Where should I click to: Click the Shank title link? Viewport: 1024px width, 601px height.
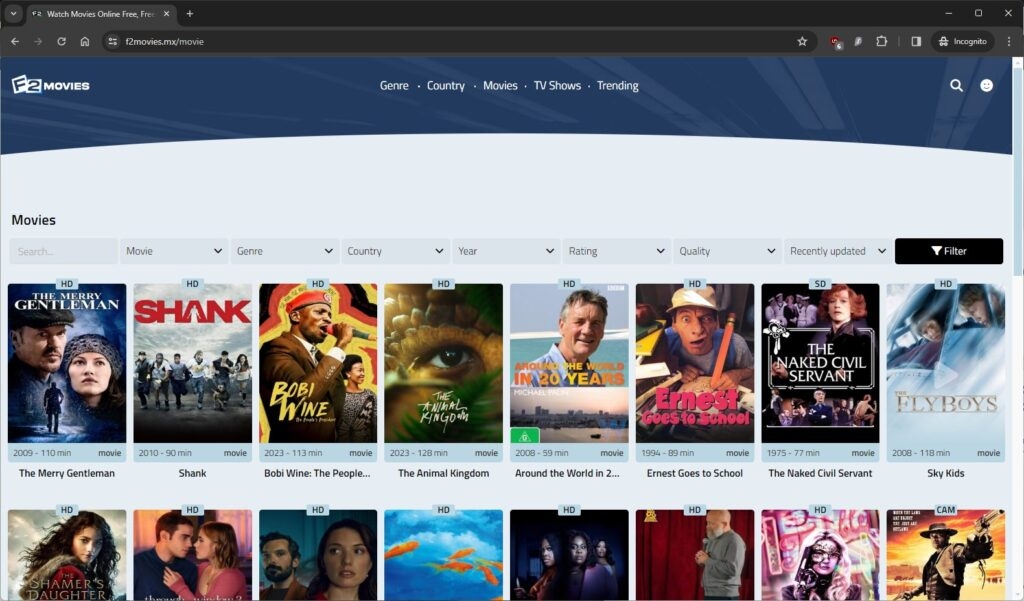click(x=193, y=473)
